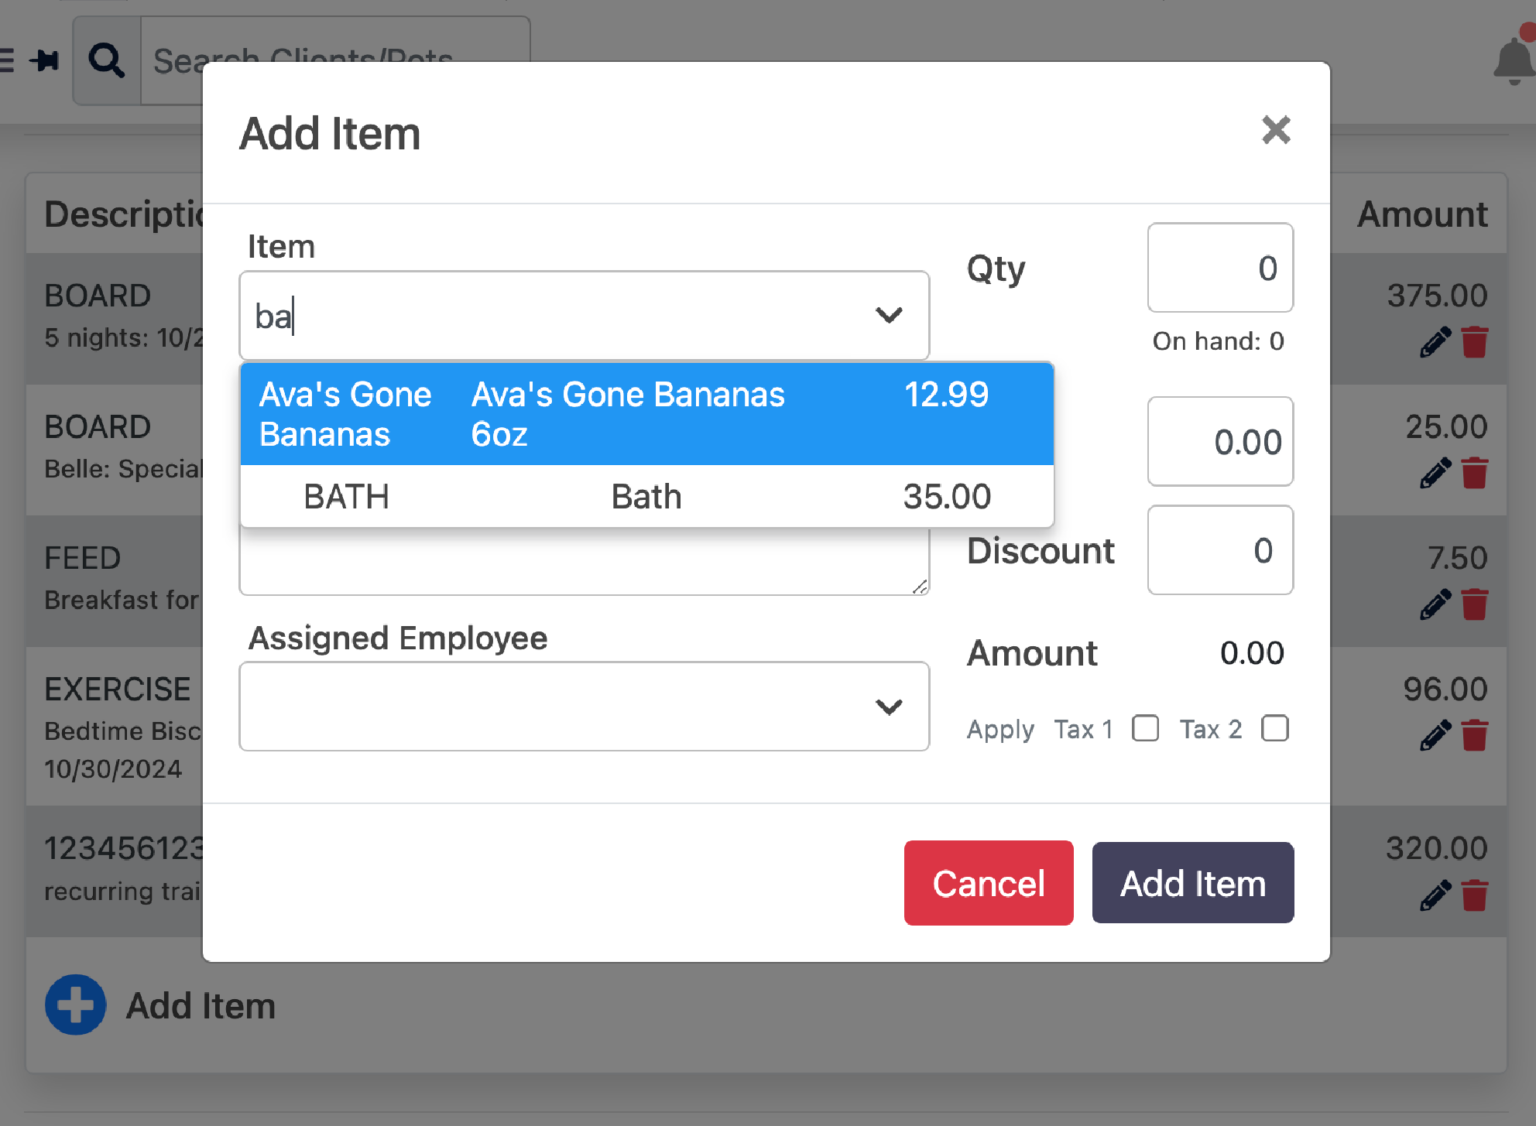This screenshot has height=1126, width=1536.
Task: Click the Qty input field
Action: click(1220, 268)
